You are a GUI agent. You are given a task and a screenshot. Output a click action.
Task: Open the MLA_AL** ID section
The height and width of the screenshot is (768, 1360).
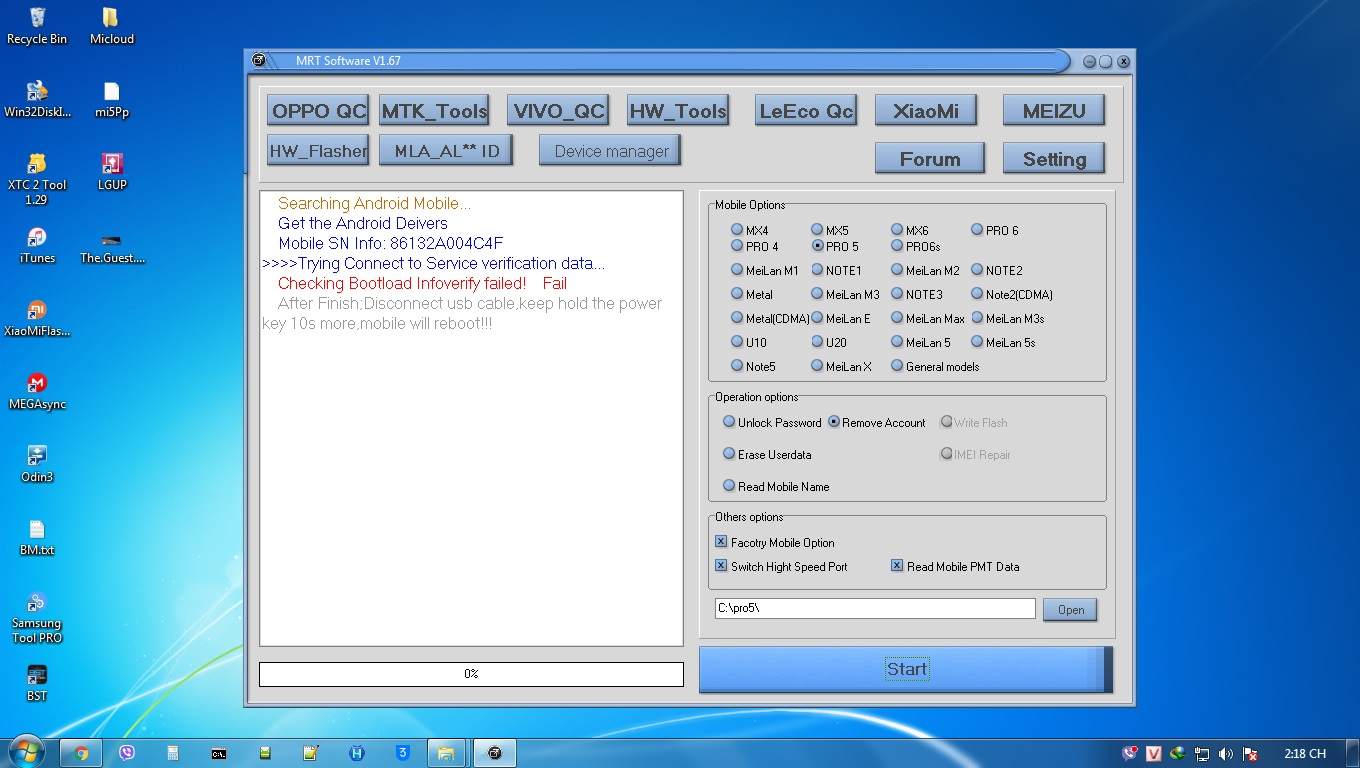pyautogui.click(x=446, y=150)
